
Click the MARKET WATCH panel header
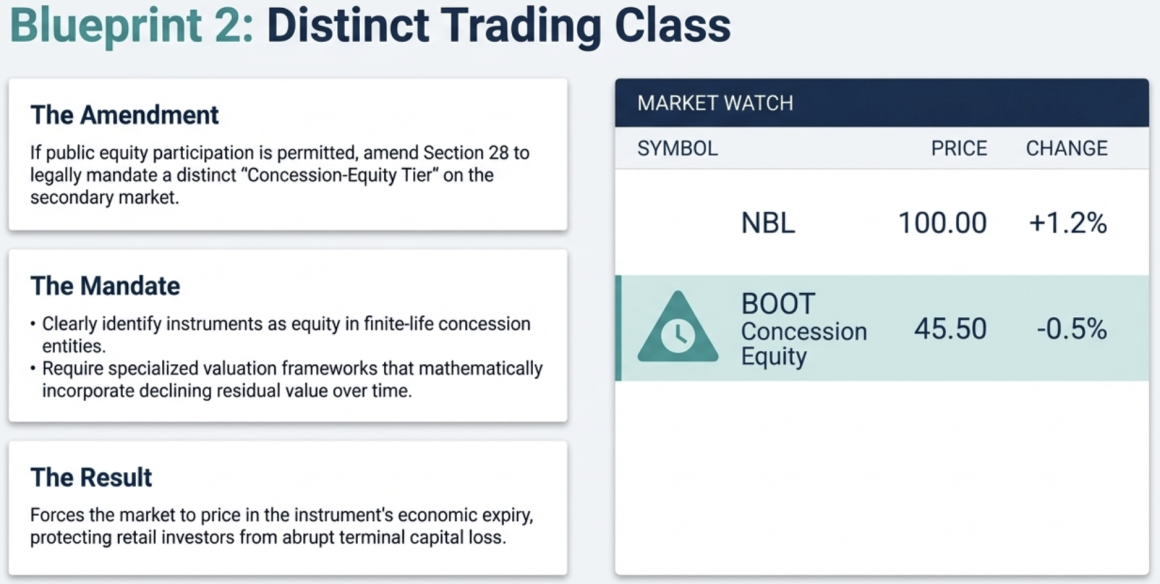pos(715,103)
